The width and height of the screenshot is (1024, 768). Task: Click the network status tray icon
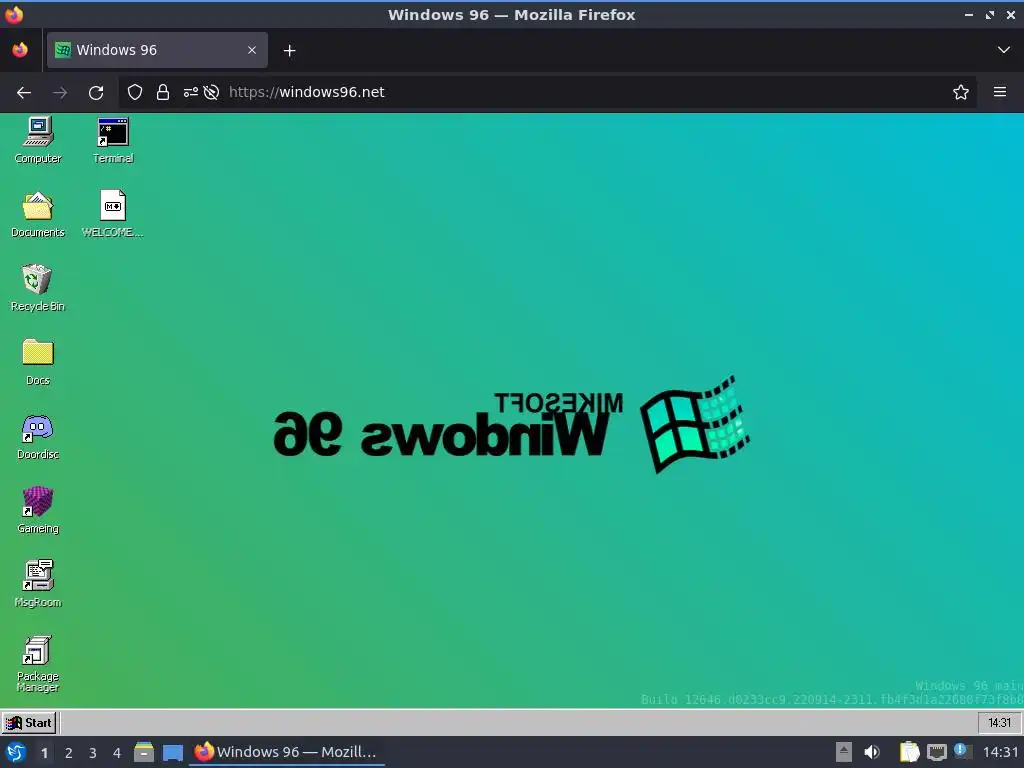(937, 752)
